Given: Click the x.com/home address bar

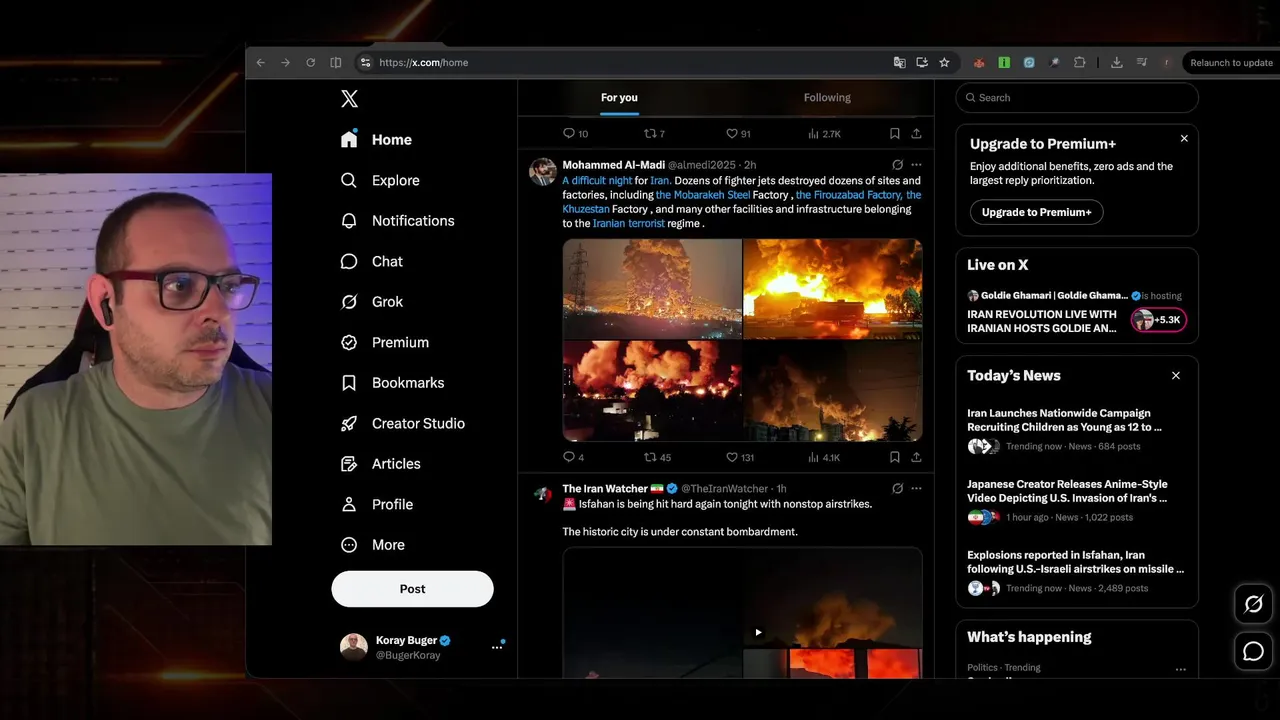Looking at the screenshot, I should pos(655,62).
